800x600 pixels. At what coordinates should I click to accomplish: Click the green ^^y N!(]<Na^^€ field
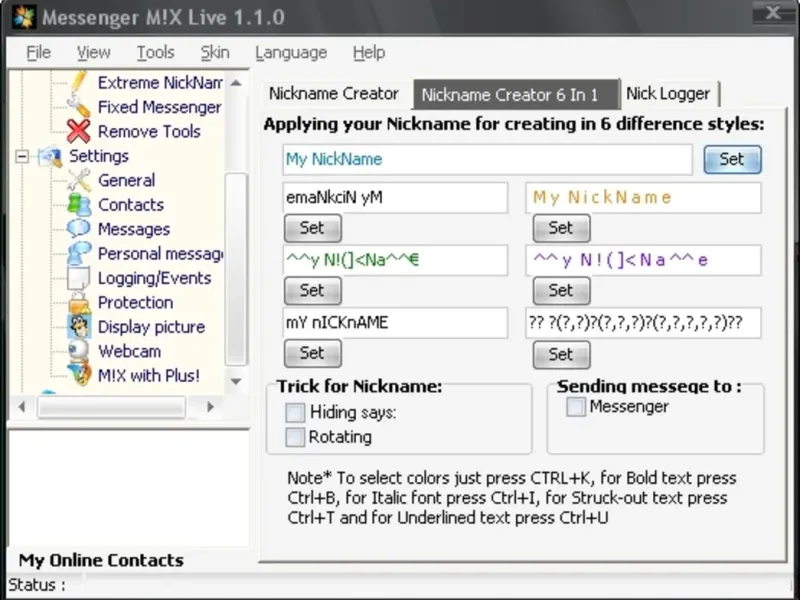point(395,260)
